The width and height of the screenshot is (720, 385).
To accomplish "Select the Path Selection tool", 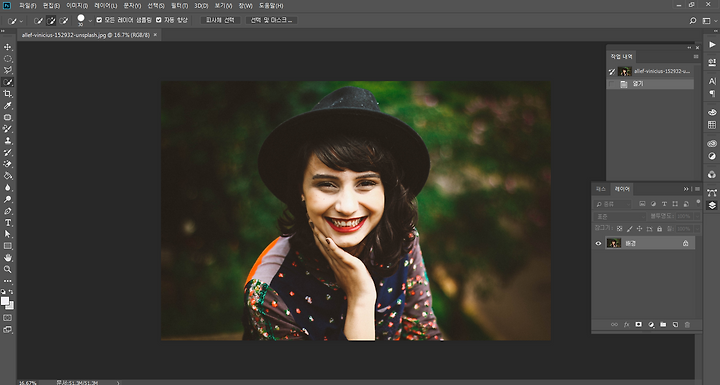I will coord(8,234).
